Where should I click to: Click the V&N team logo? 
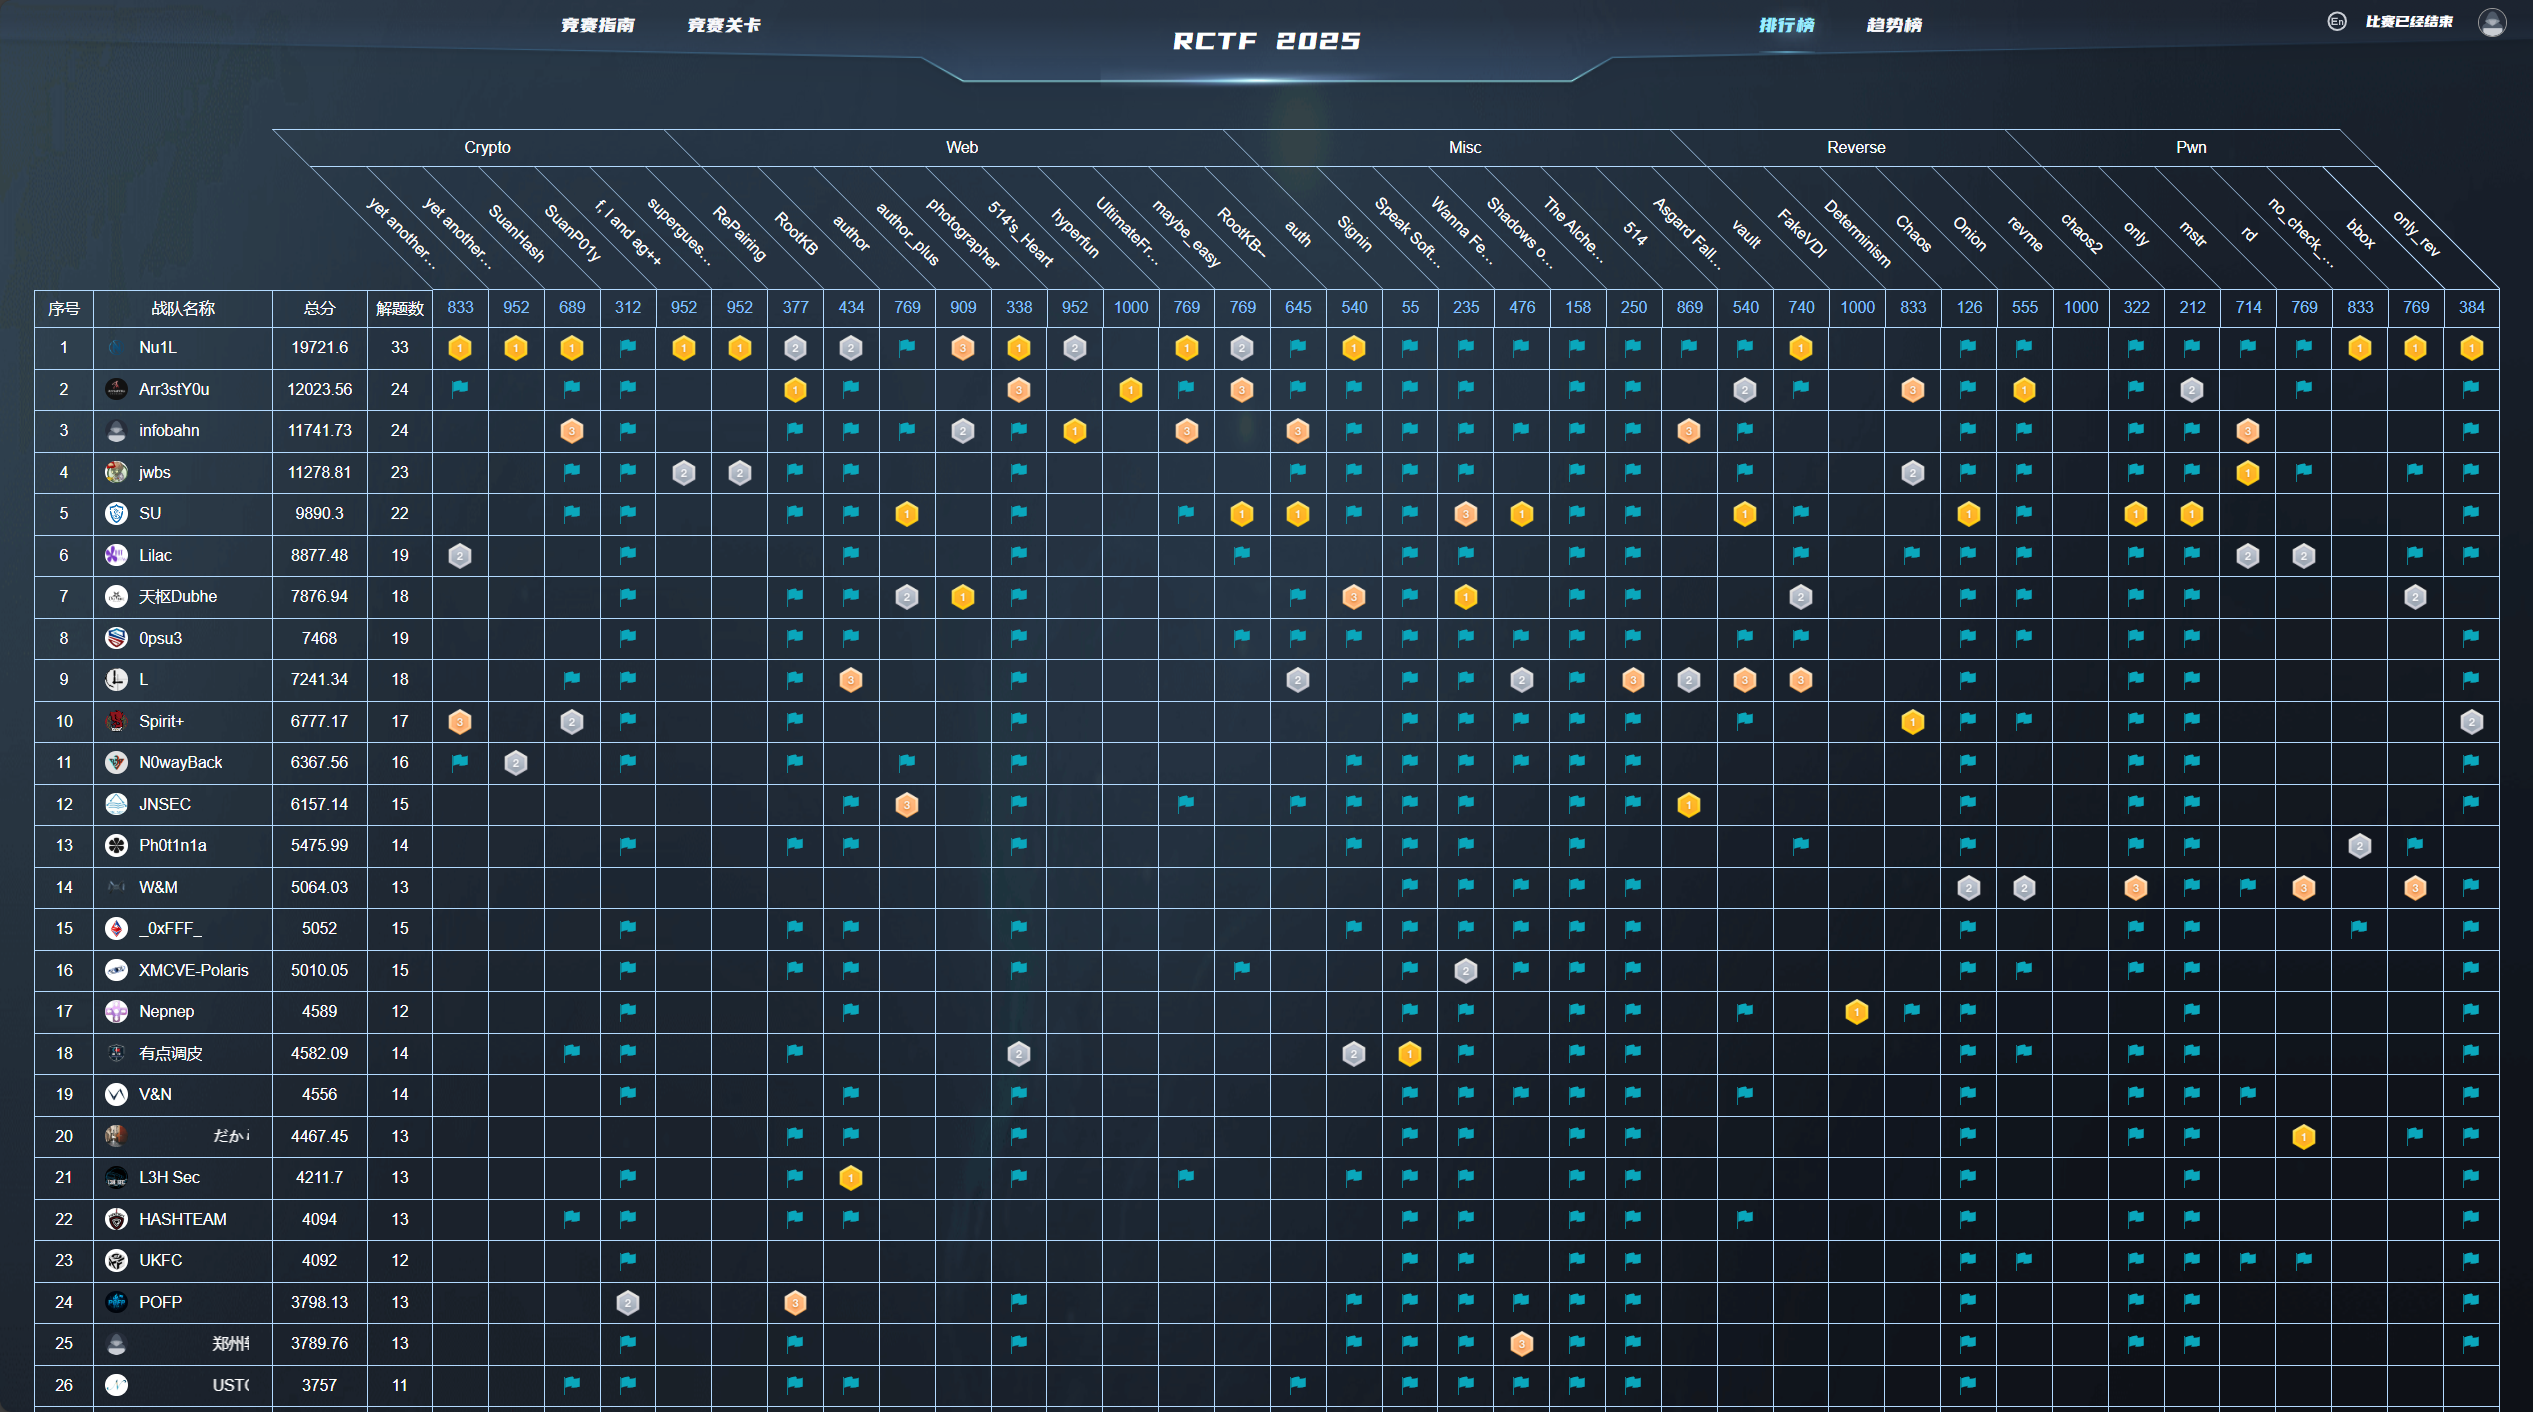pos(116,1095)
